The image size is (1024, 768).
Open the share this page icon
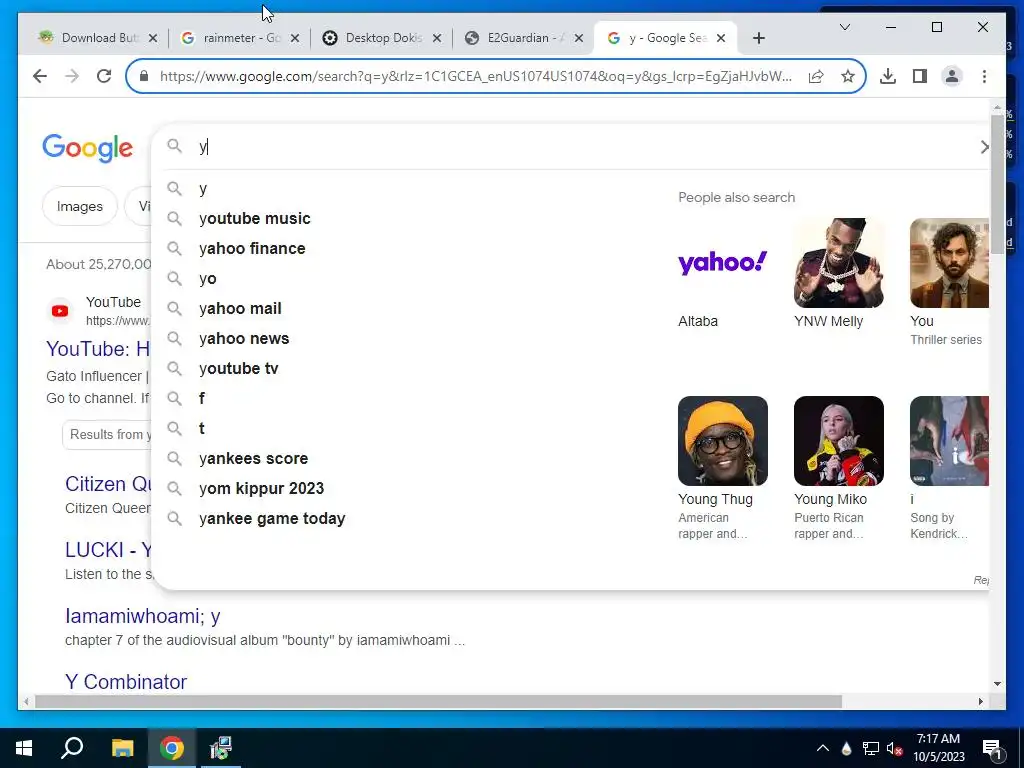(816, 76)
